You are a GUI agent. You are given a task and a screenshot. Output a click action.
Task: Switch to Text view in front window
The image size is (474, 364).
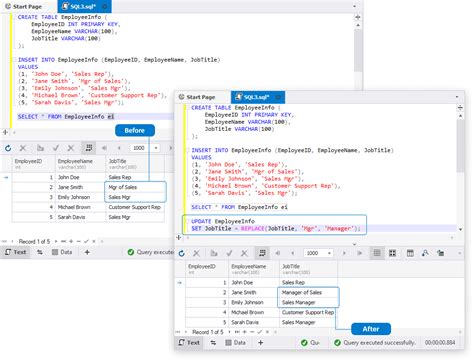(189, 343)
